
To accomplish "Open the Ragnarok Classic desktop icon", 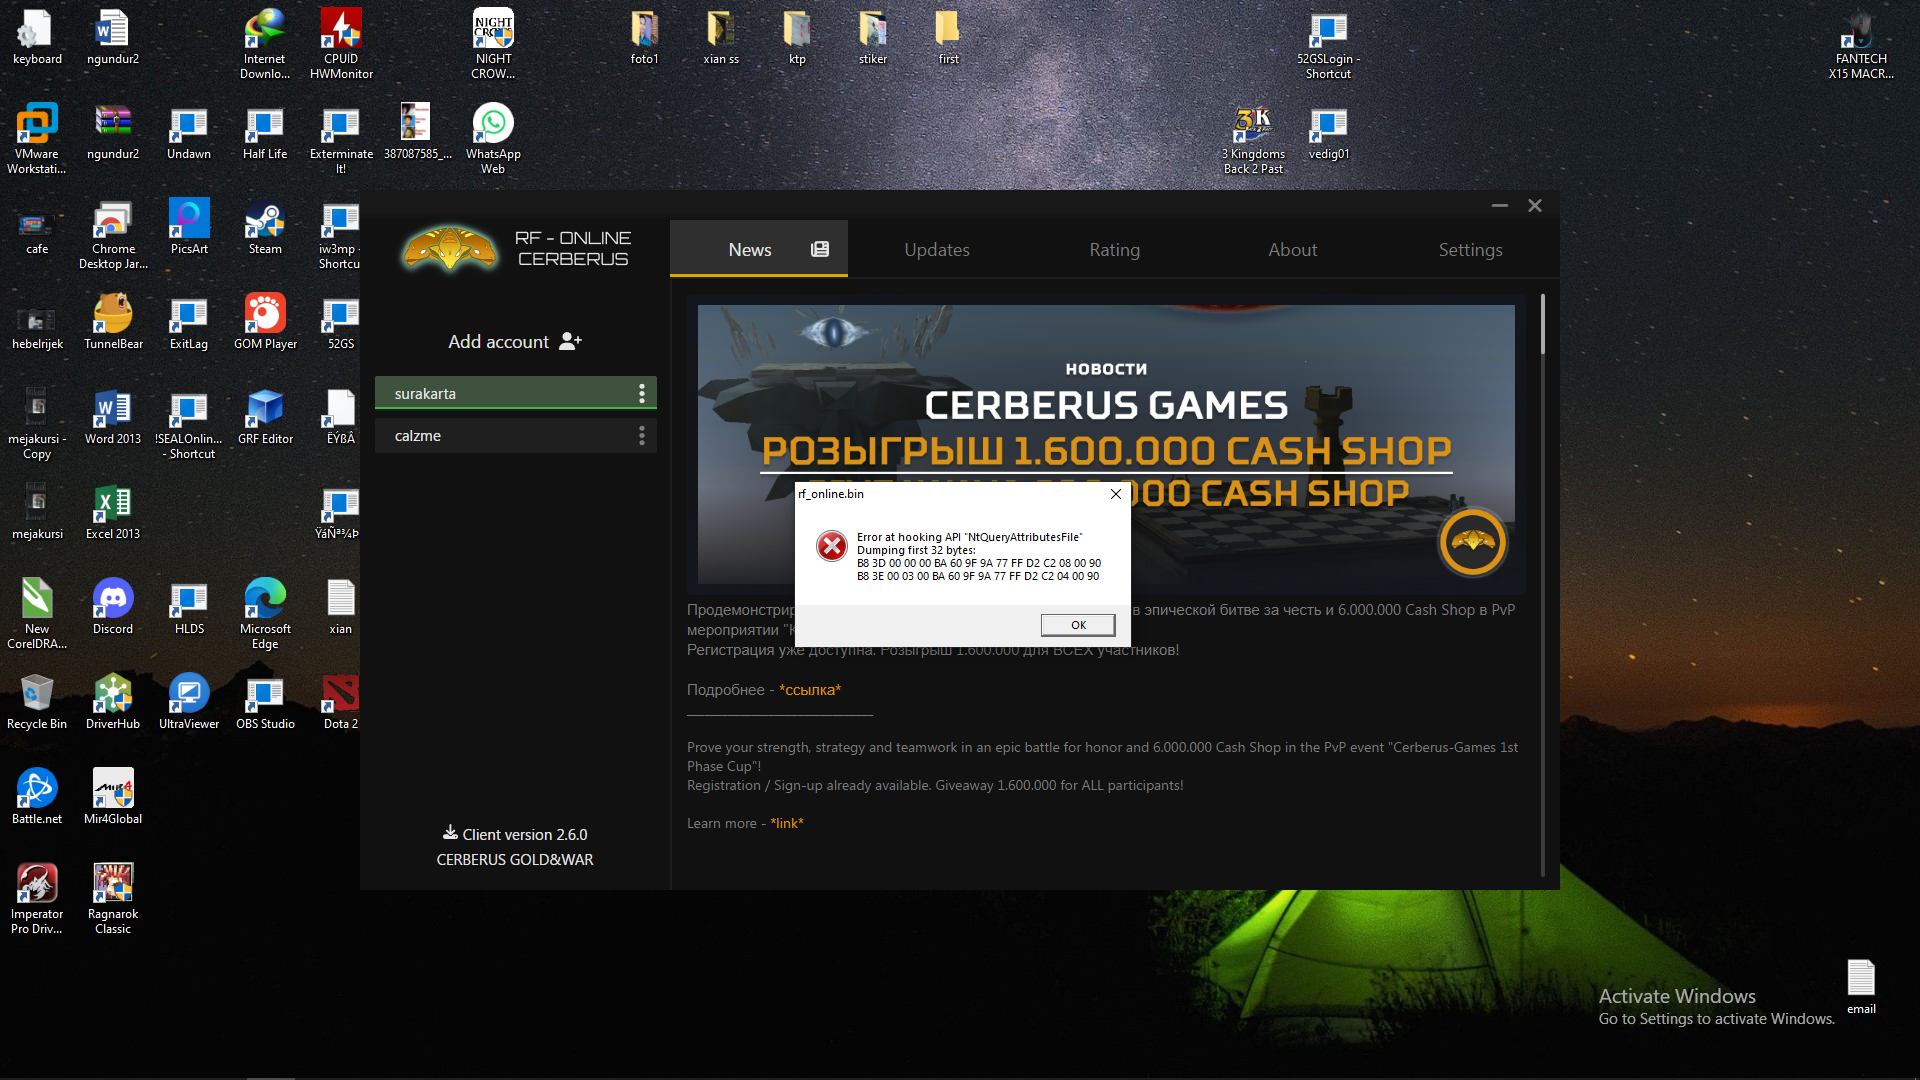I will [113, 899].
